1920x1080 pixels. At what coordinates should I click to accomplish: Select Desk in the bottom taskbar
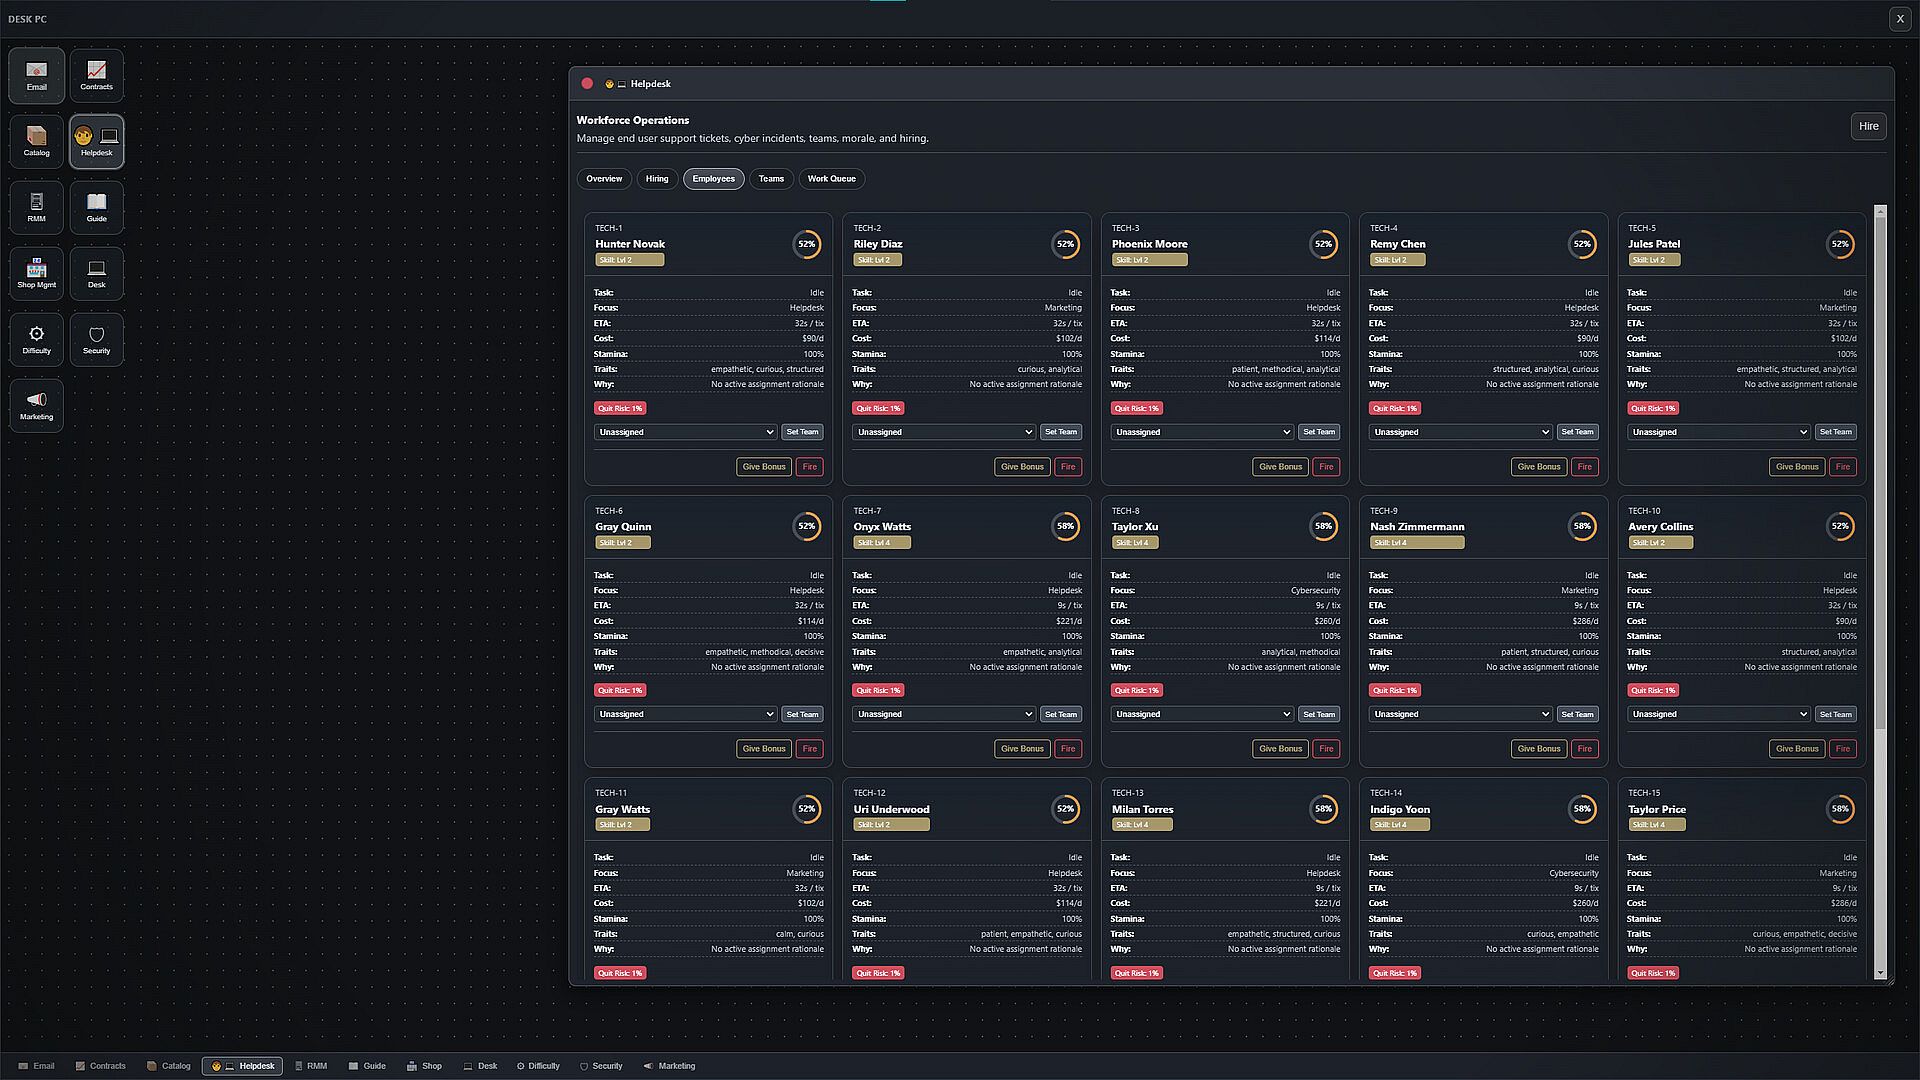(x=480, y=1066)
